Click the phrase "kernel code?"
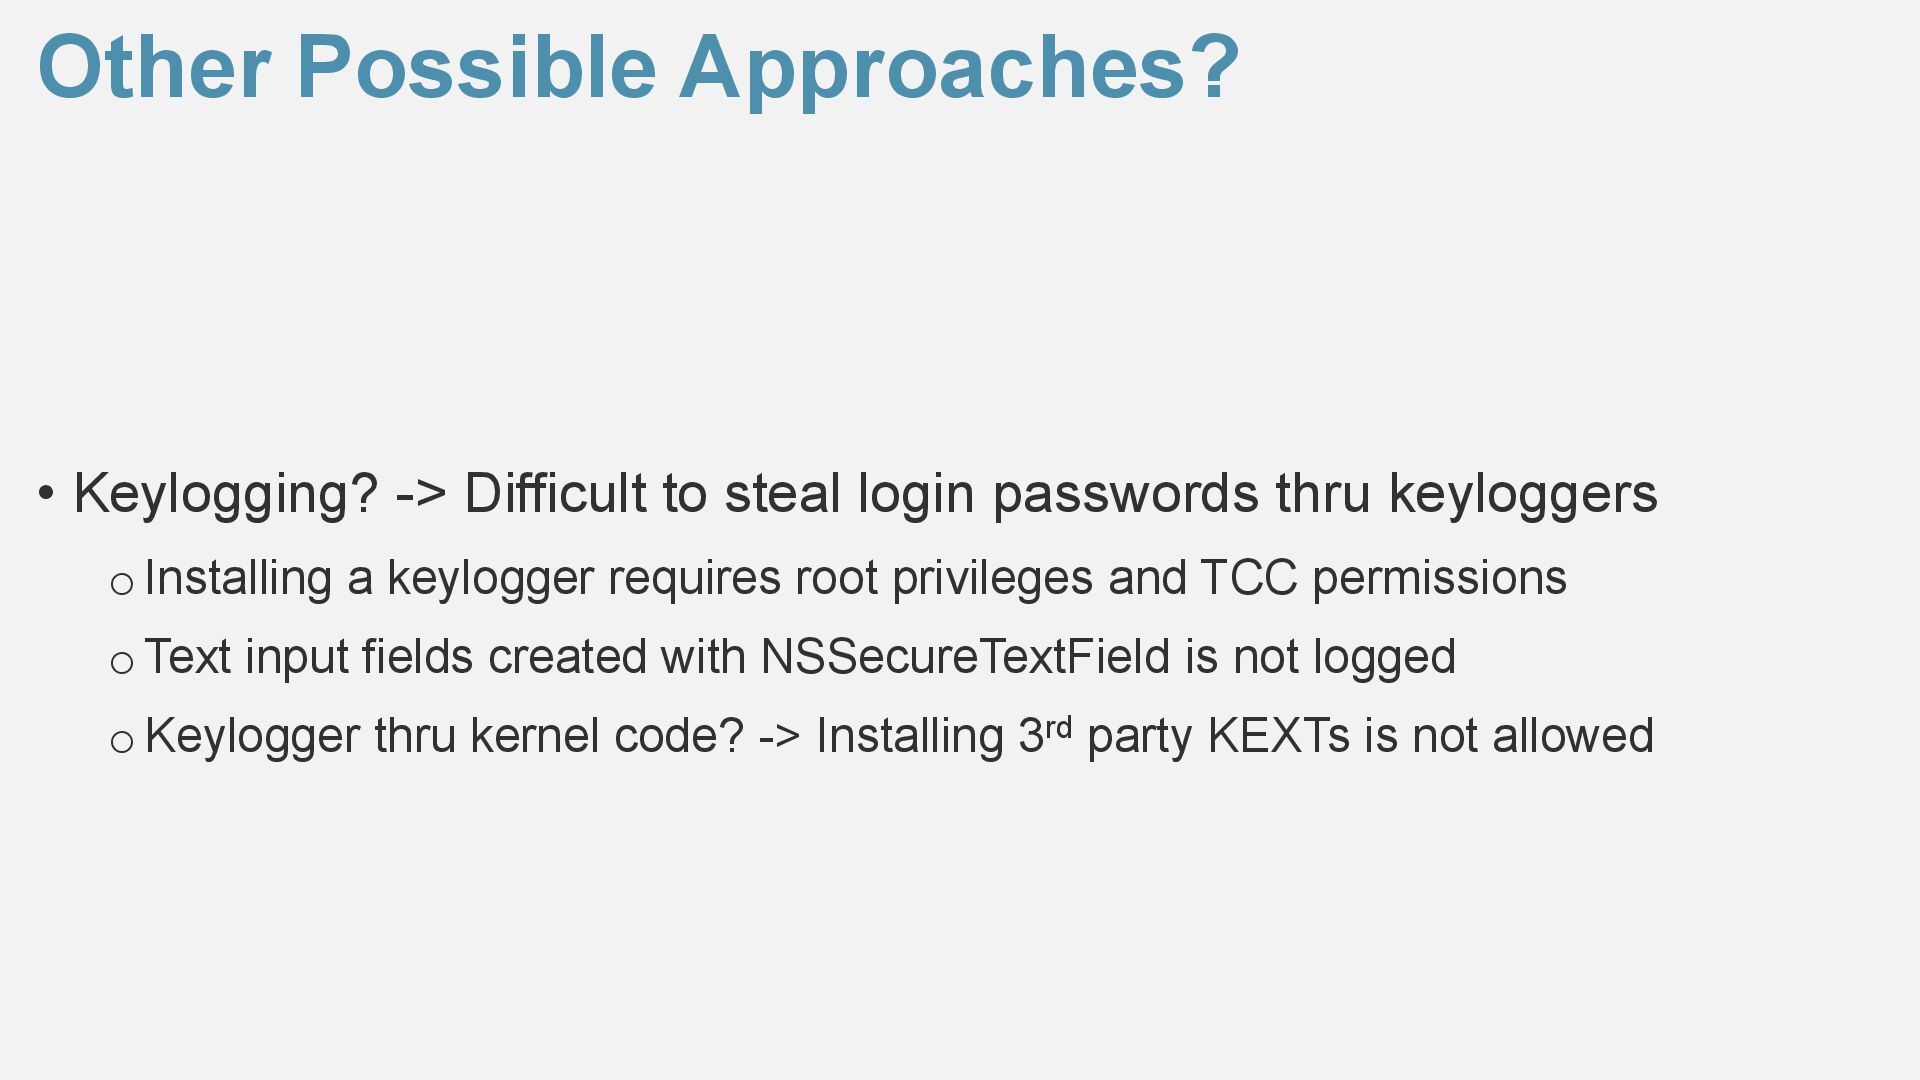 point(607,736)
